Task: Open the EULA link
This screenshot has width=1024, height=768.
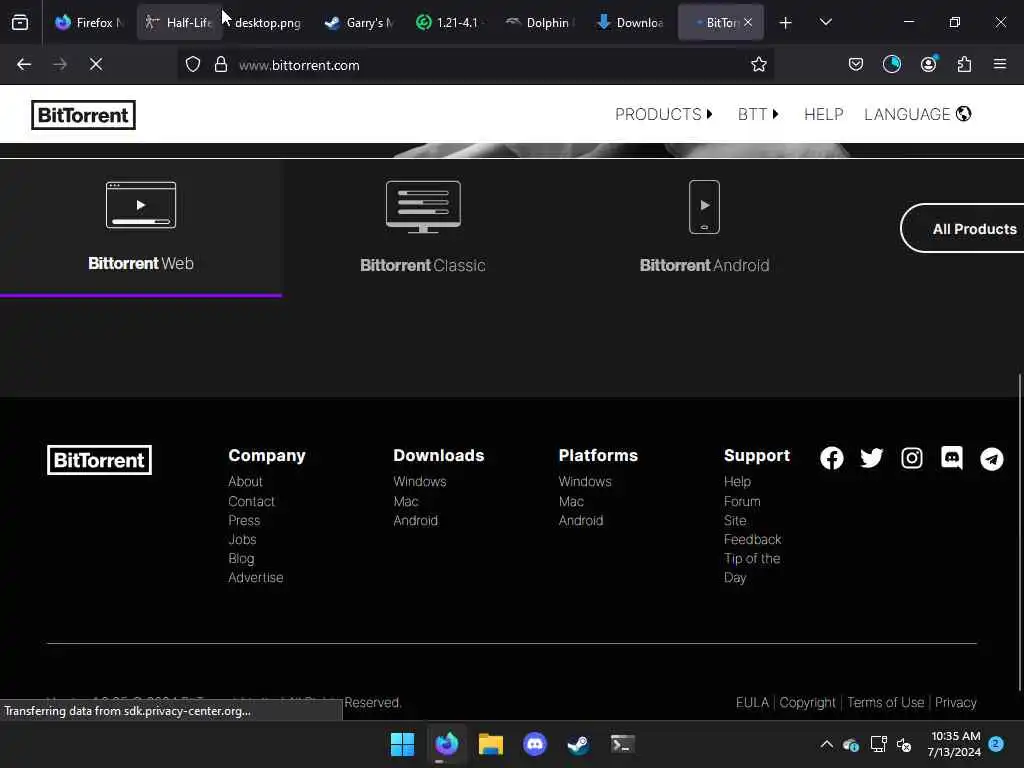Action: pyautogui.click(x=752, y=702)
